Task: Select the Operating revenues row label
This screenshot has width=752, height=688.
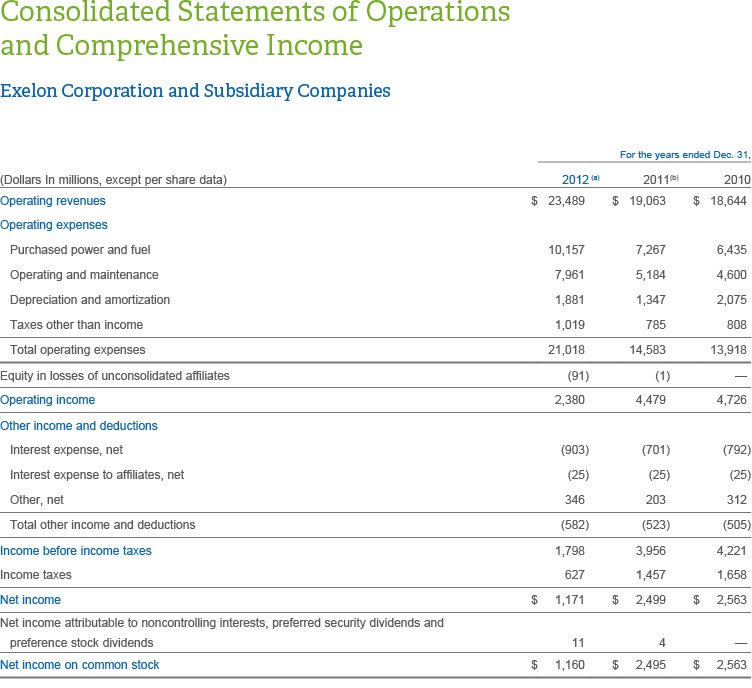Action: tap(53, 201)
